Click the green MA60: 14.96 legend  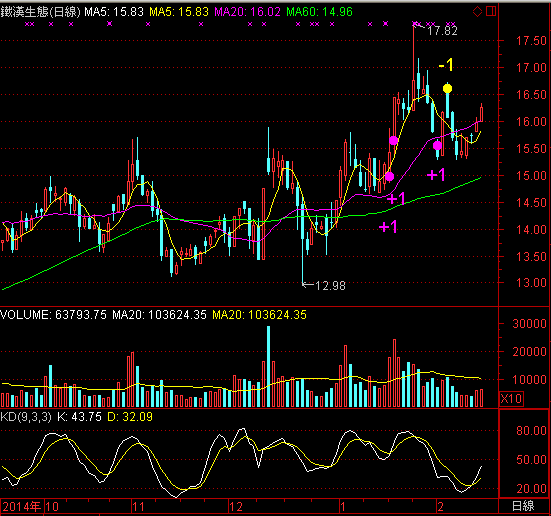[x=319, y=12]
